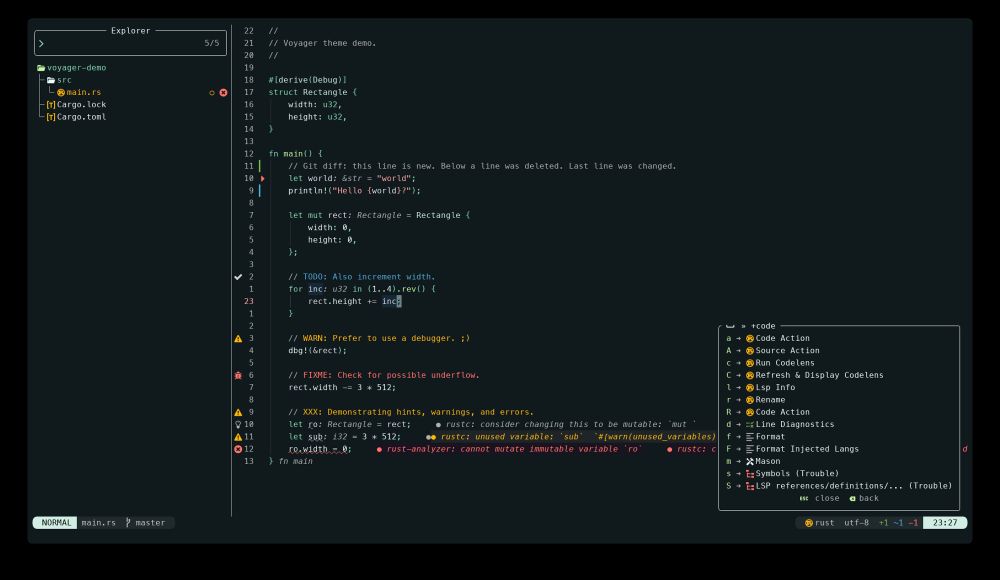Click the red error badge beside main.rs

221,92
